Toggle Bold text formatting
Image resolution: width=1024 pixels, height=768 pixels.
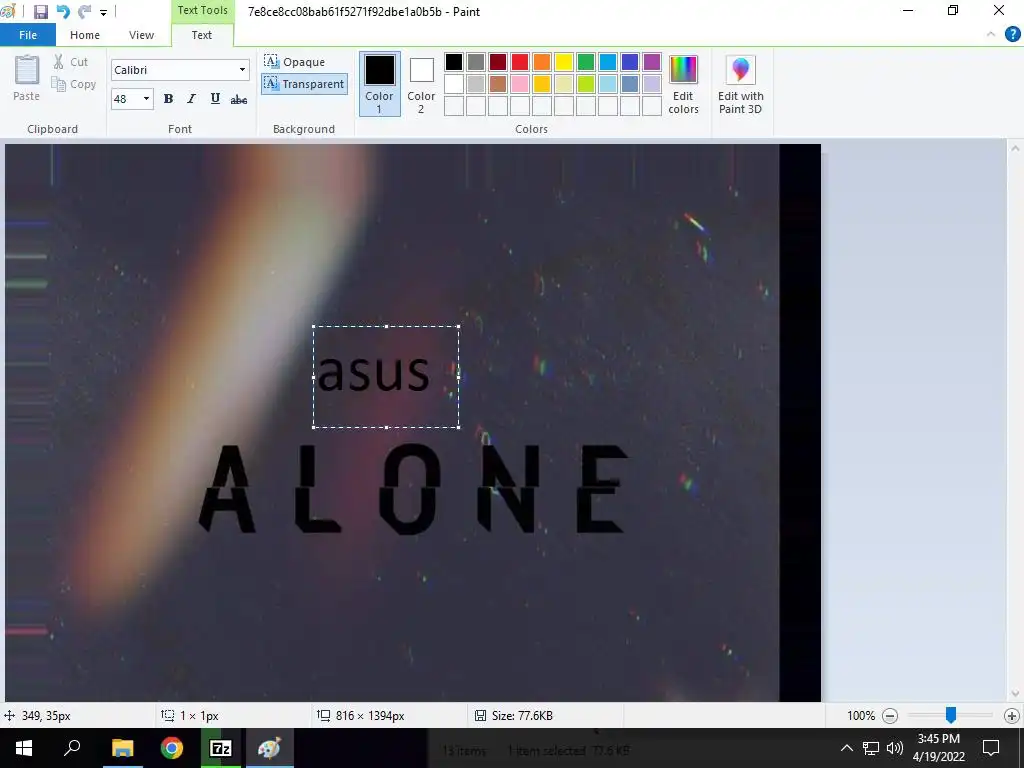[x=168, y=99]
